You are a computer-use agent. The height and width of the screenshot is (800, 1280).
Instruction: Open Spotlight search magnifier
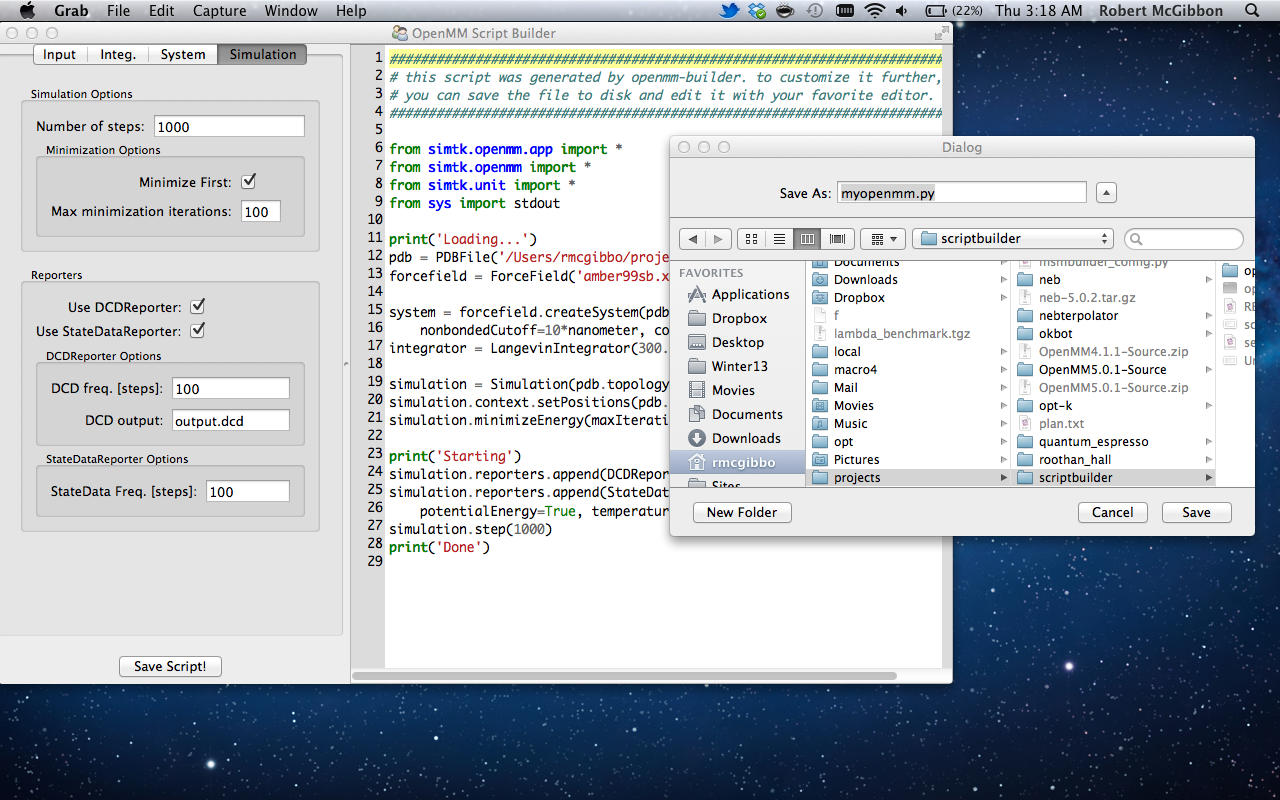[1252, 11]
